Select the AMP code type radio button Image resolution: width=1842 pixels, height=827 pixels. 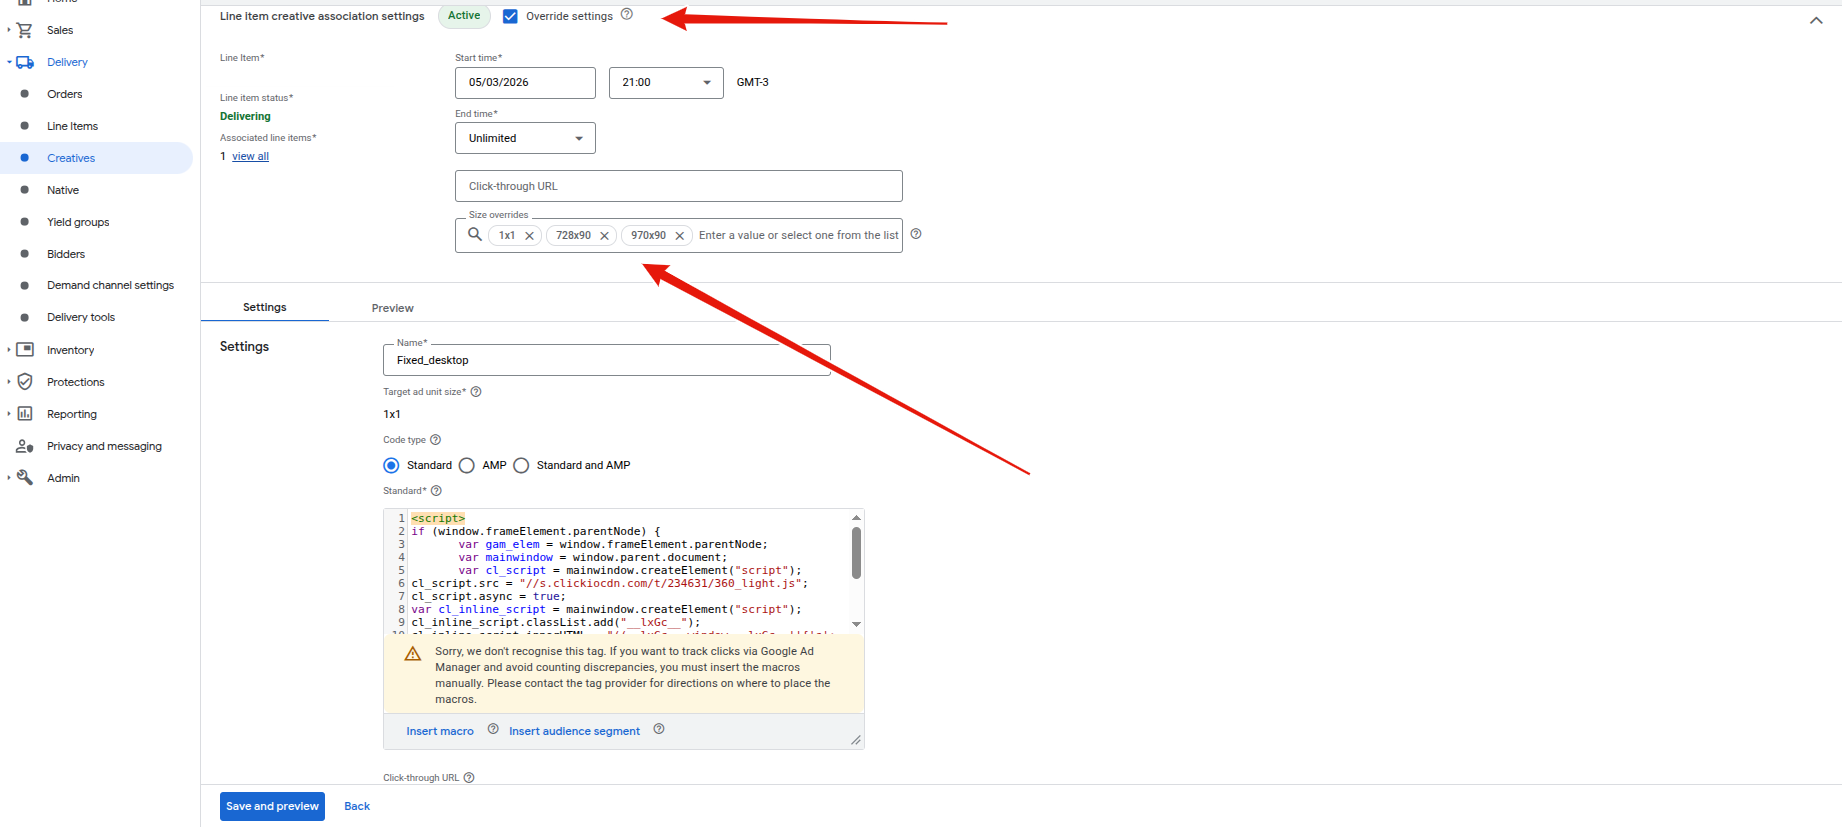467,466
